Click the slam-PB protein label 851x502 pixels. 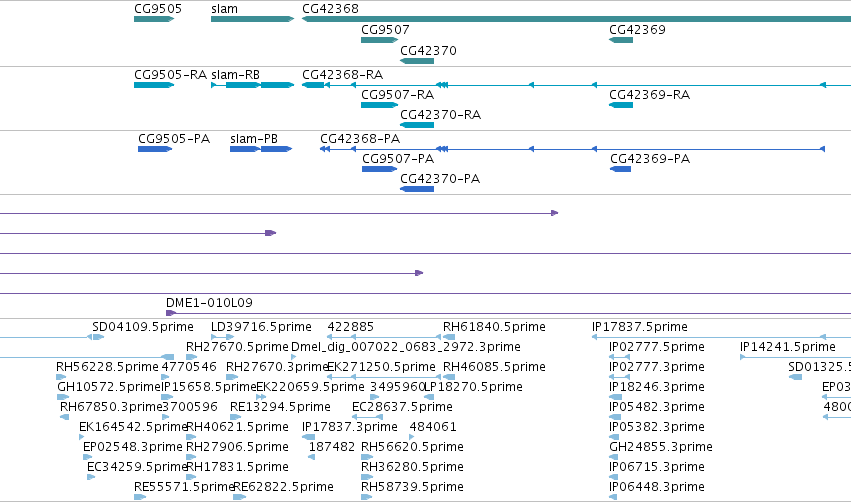(253, 138)
